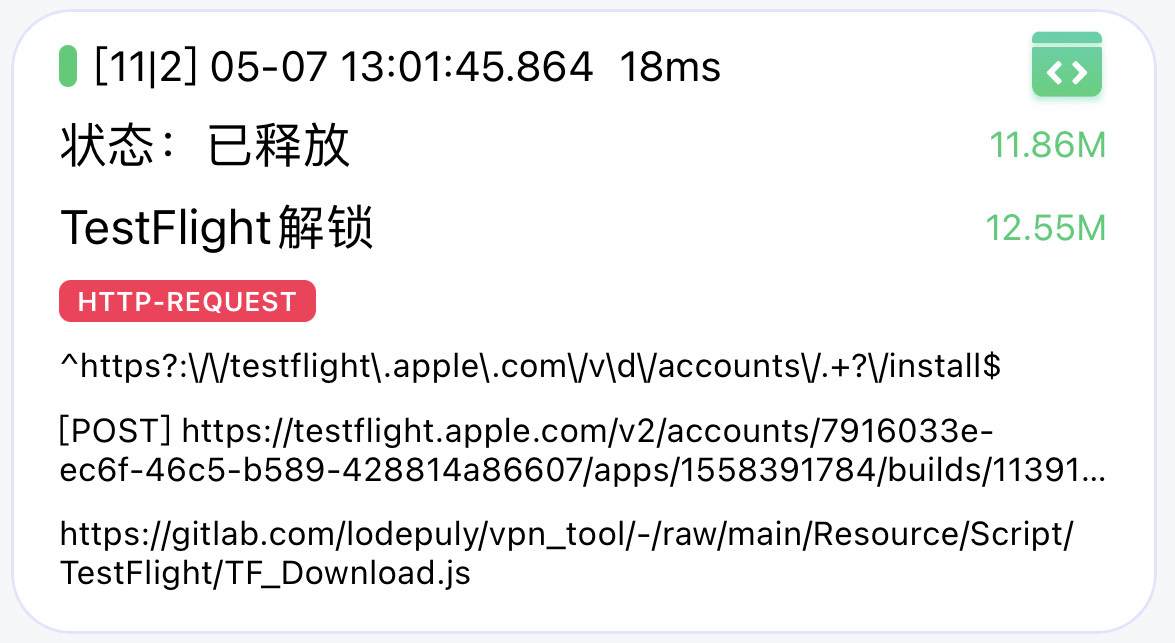Image resolution: width=1175 pixels, height=643 pixels.
Task: Click the ec6f-46c5-b589 account ID line
Action: point(582,471)
